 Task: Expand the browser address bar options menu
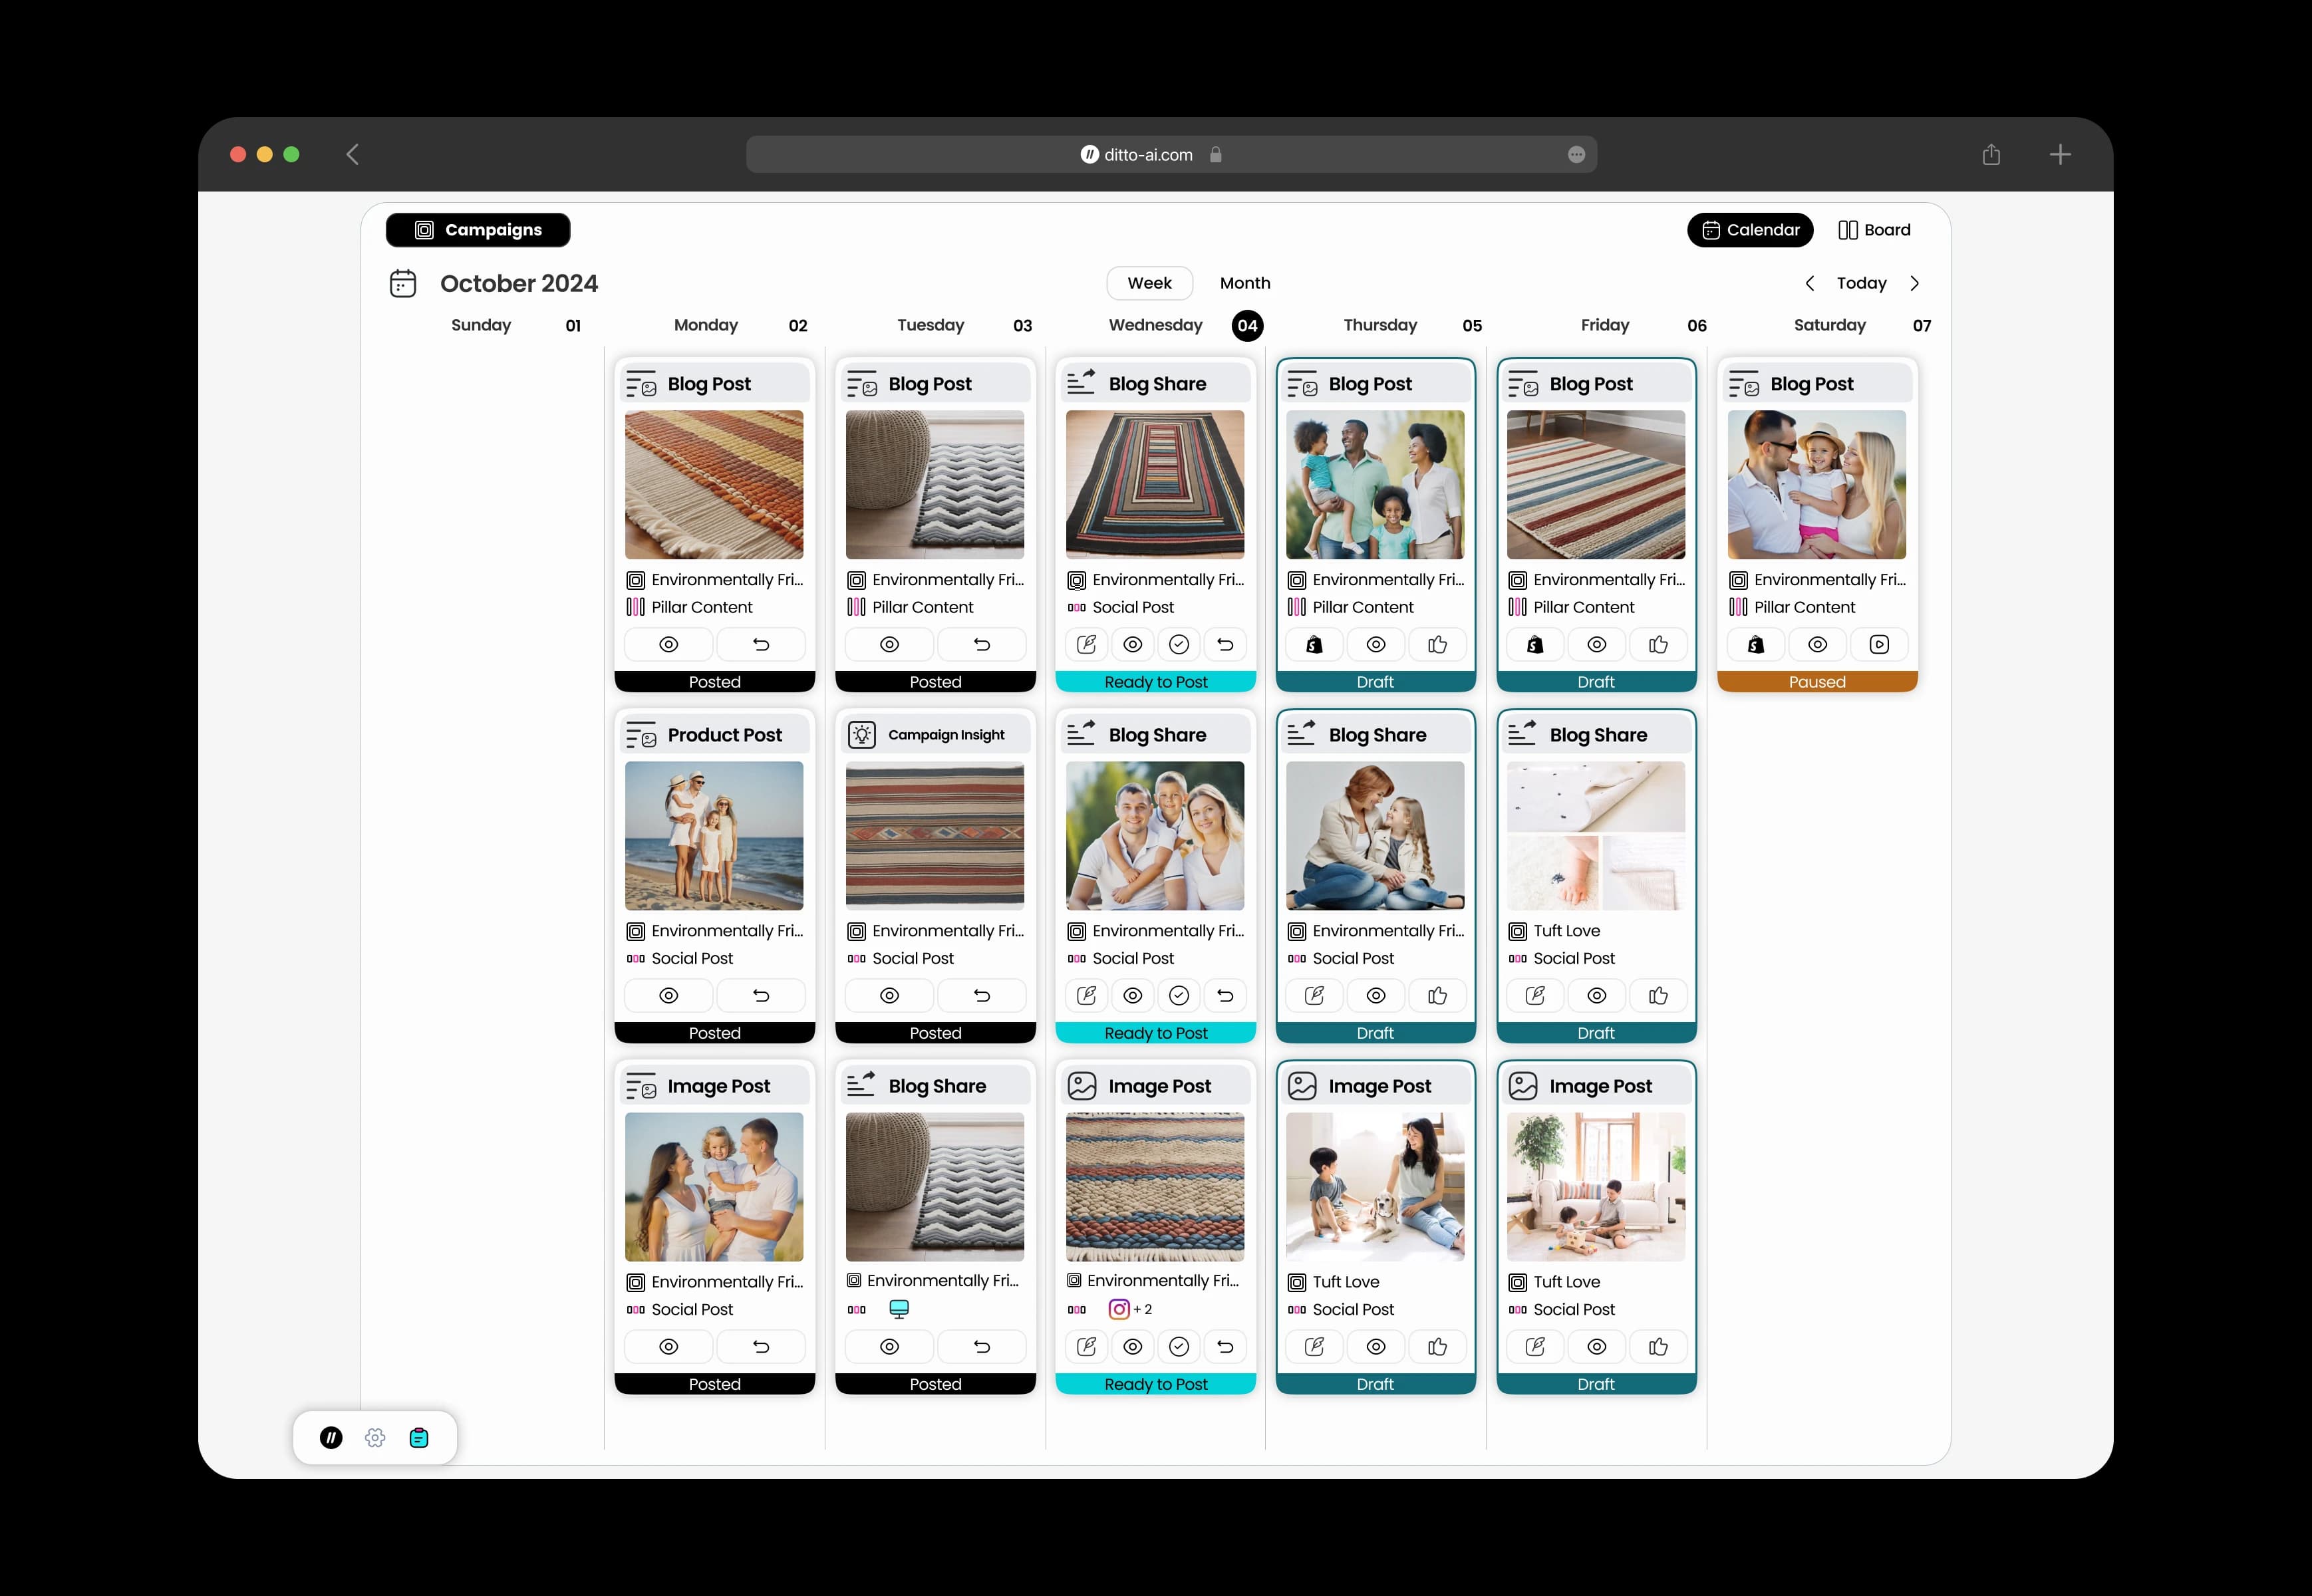(1576, 154)
